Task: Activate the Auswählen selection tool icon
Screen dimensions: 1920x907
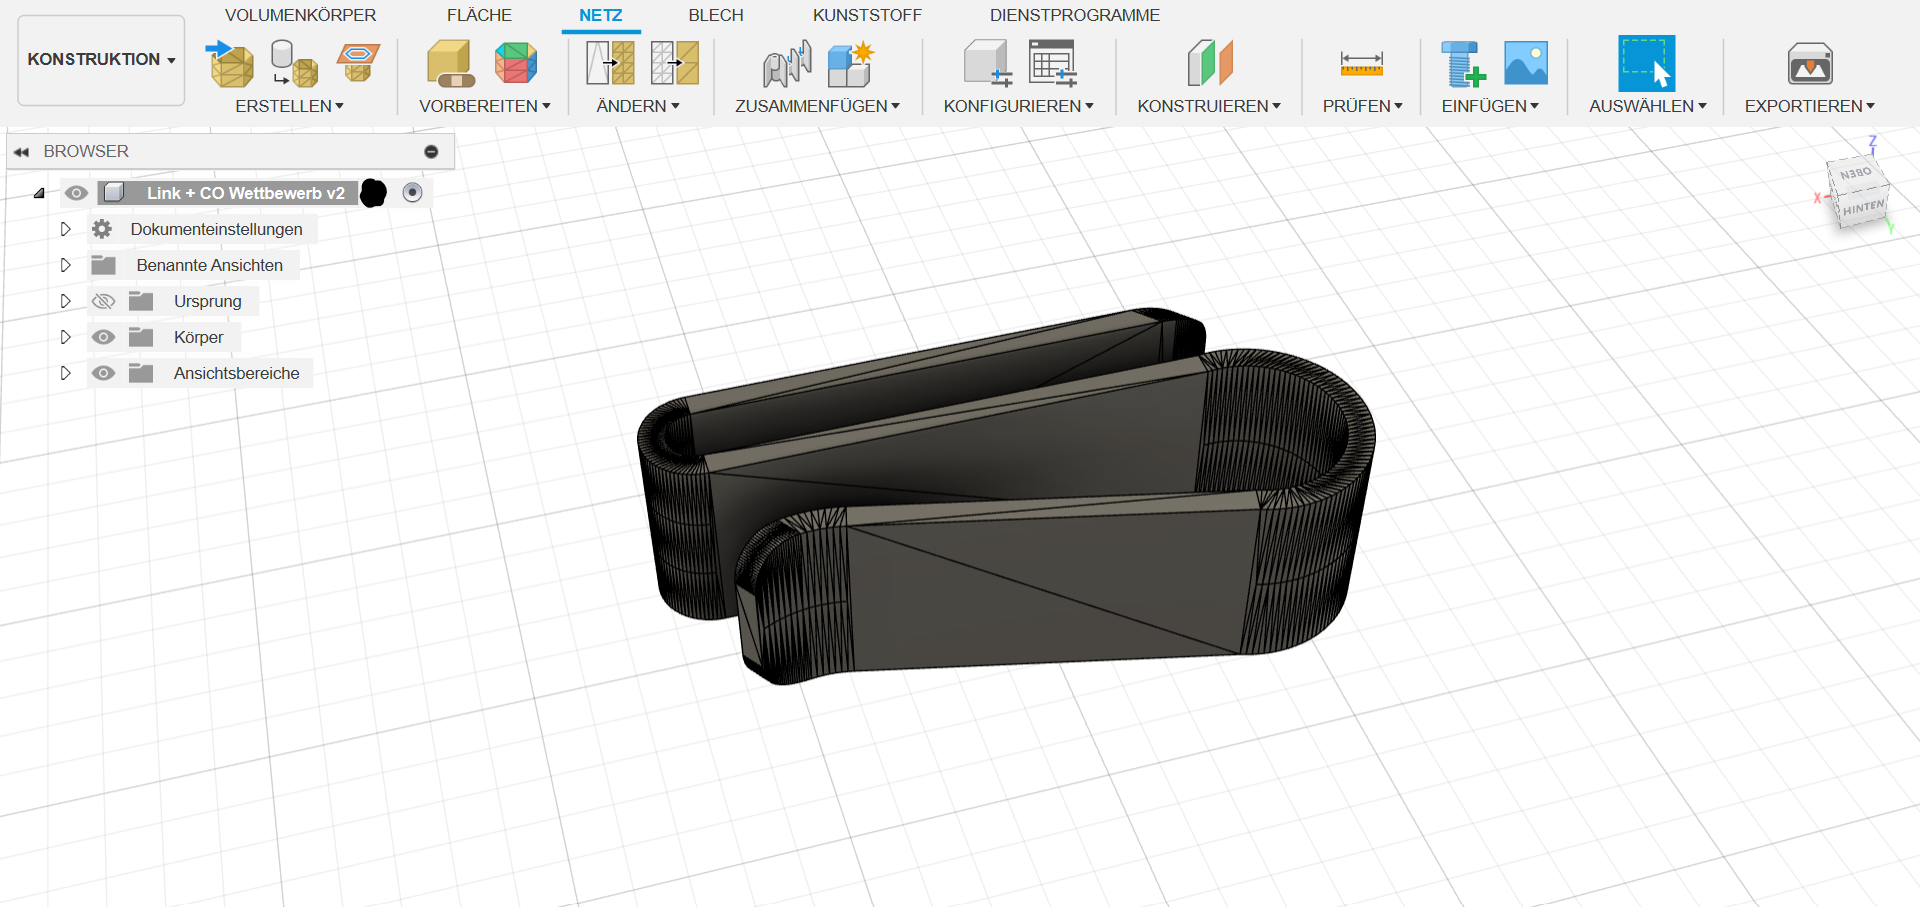Action: 1646,64
